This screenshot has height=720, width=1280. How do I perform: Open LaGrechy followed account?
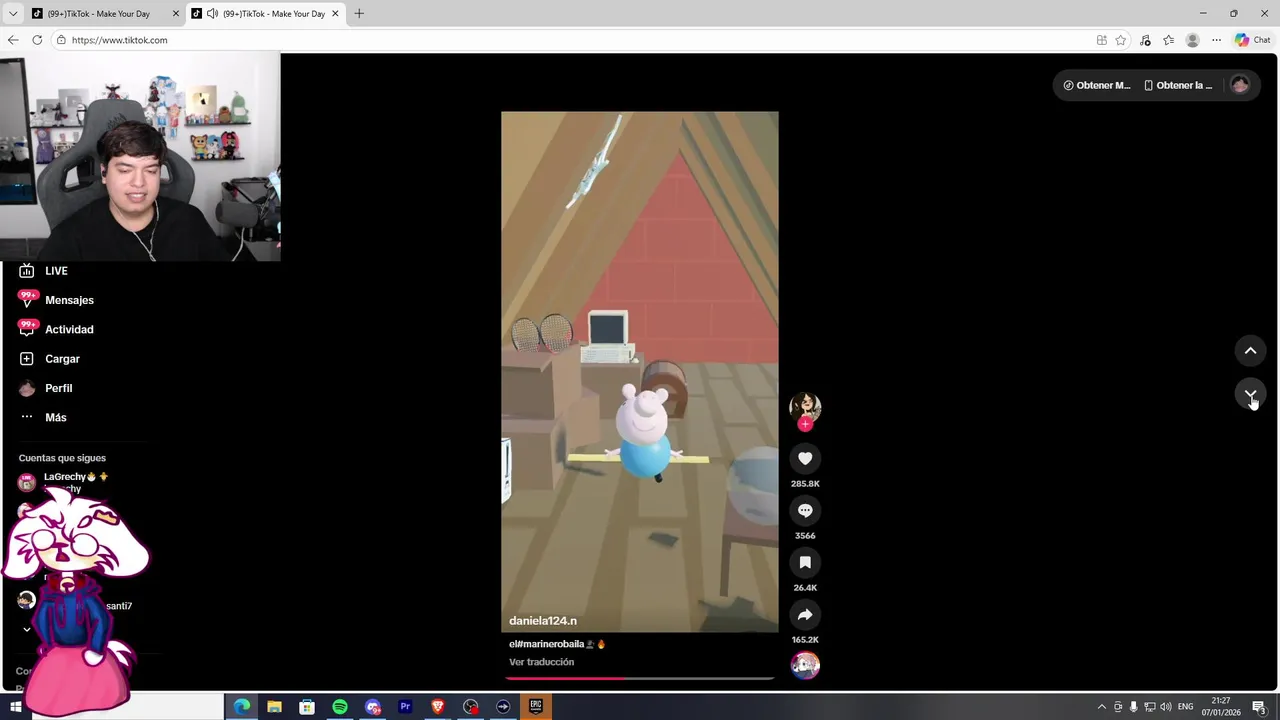(66, 482)
